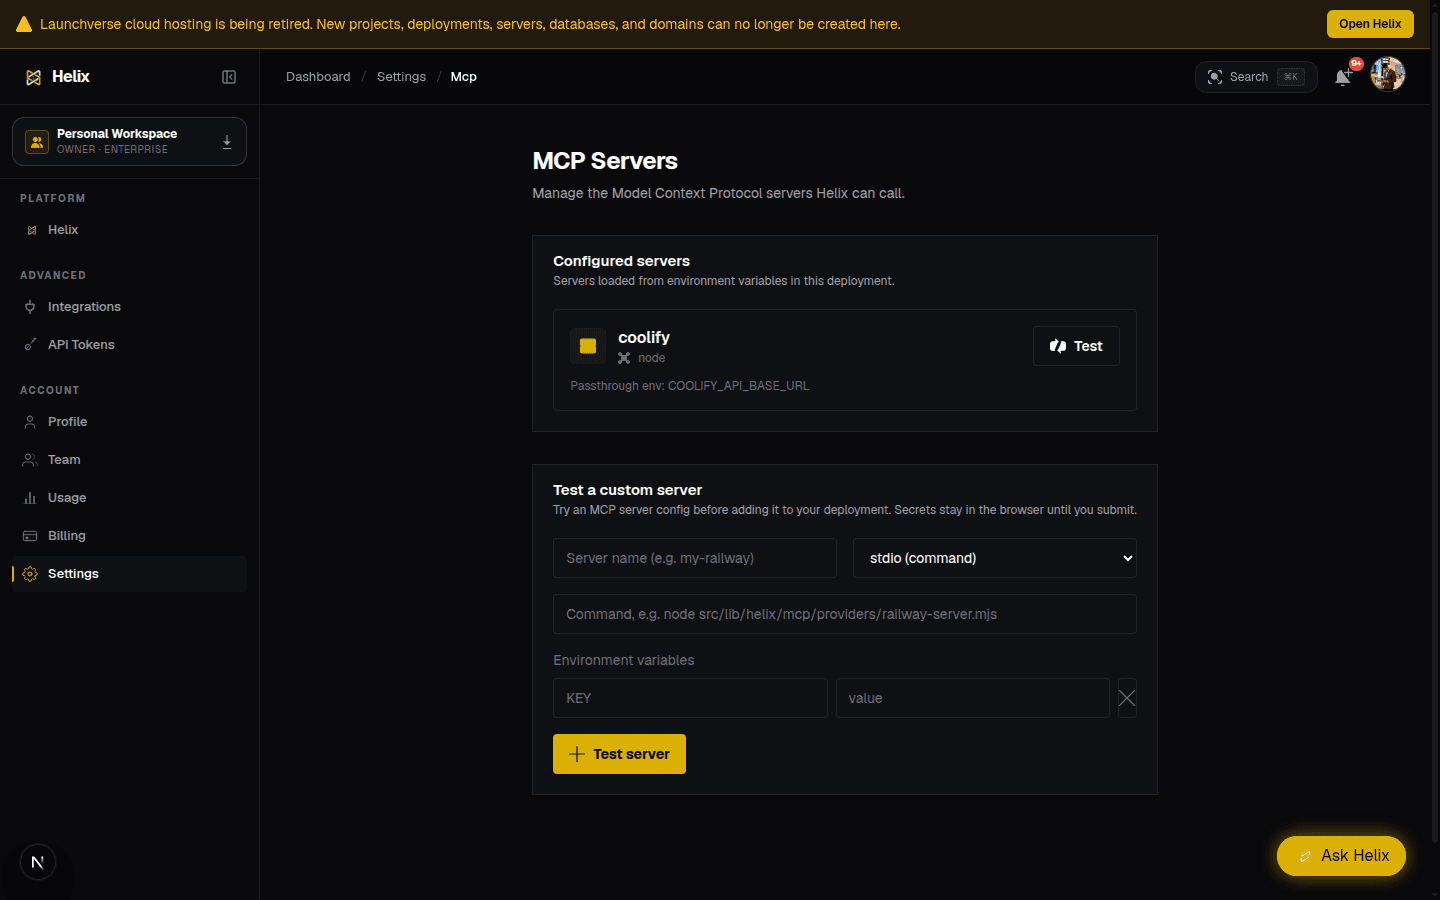
Task: Click the Test server button
Action: tap(619, 754)
